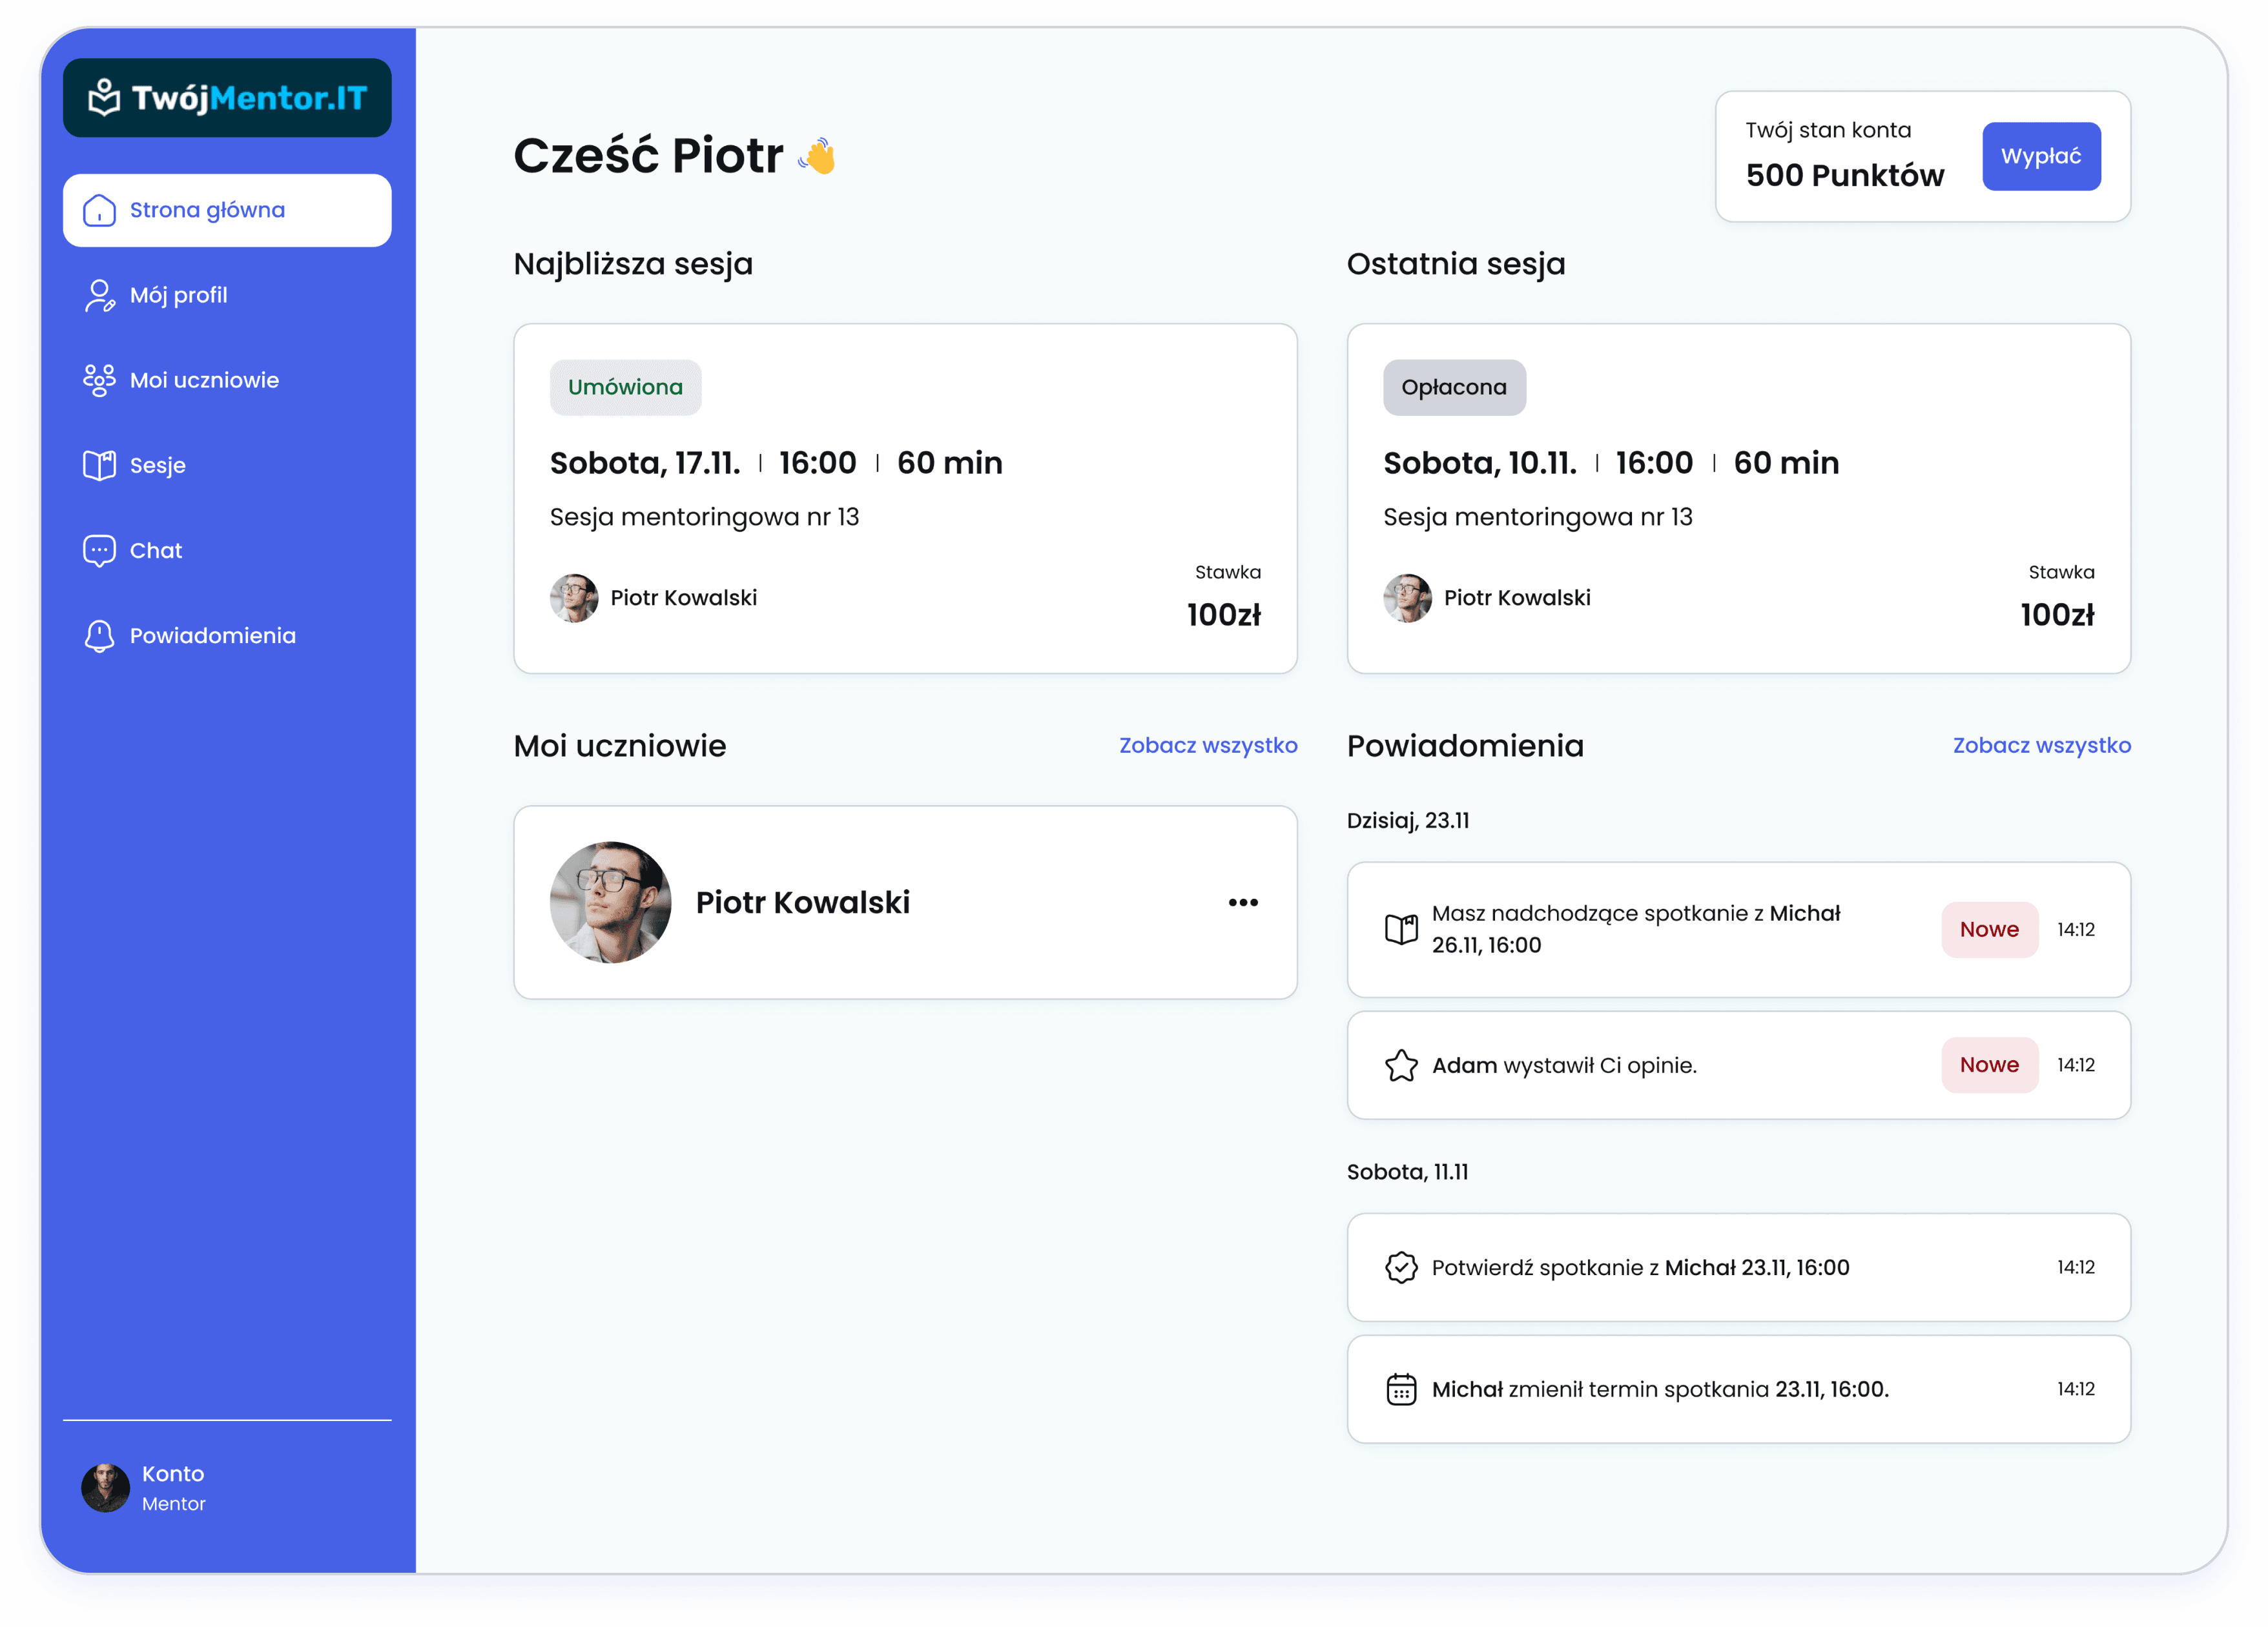Navigate to Sesje
The height and width of the screenshot is (1627, 2268).
[227, 466]
